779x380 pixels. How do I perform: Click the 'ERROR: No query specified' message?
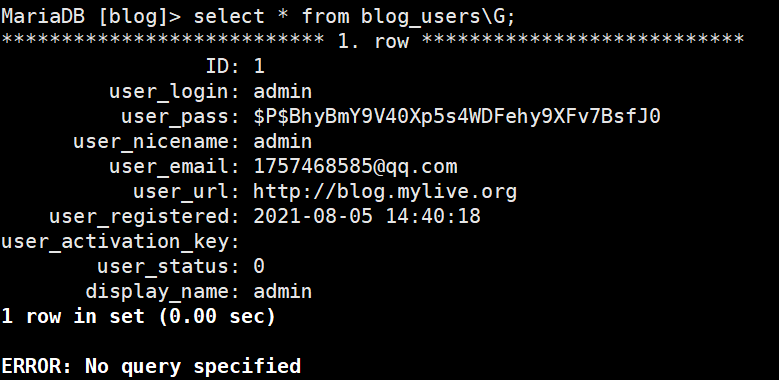pyautogui.click(x=151, y=366)
